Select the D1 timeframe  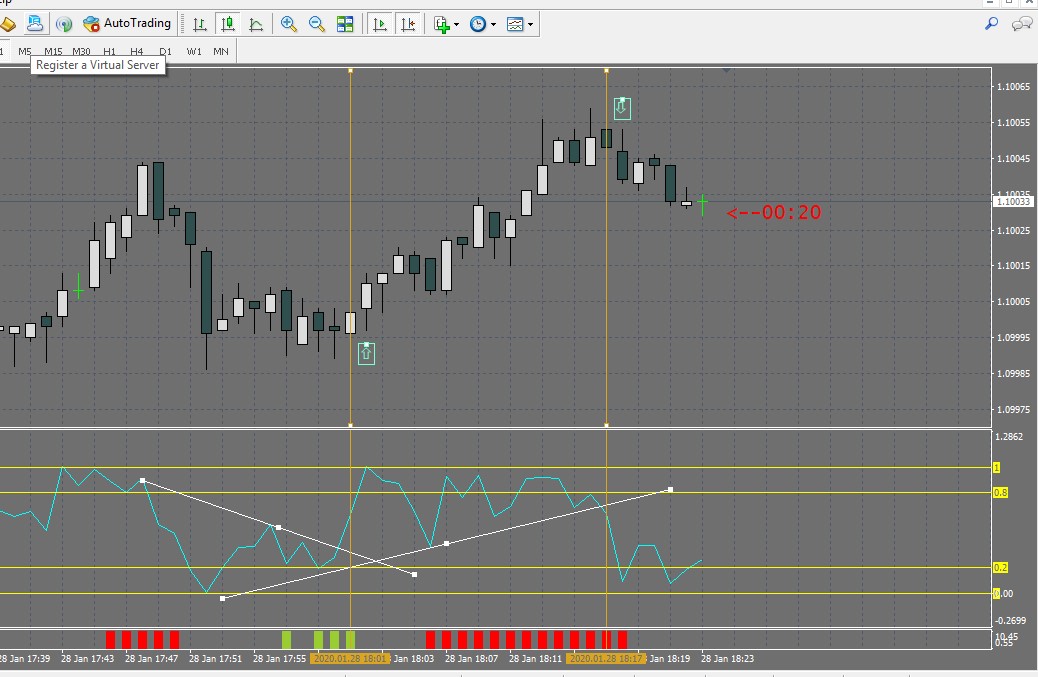[x=165, y=51]
